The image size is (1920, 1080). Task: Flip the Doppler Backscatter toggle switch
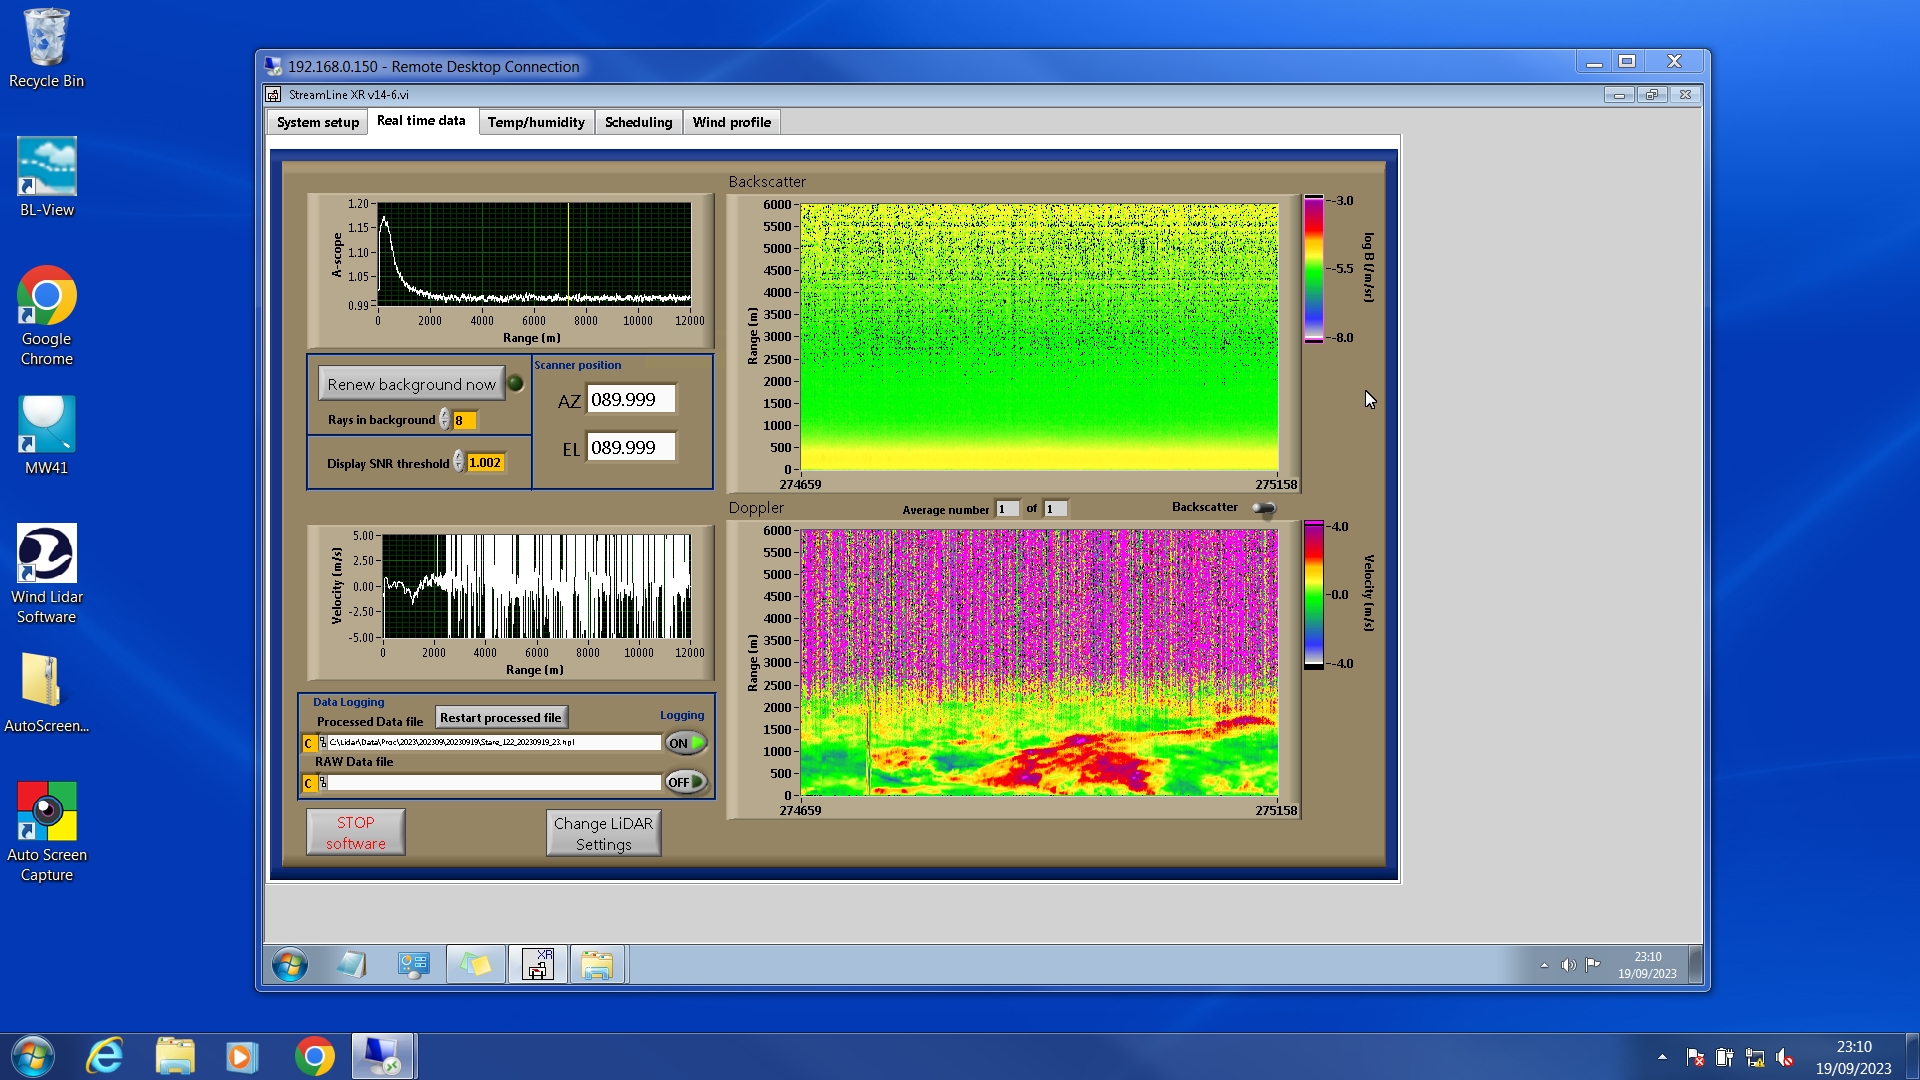[1264, 508]
